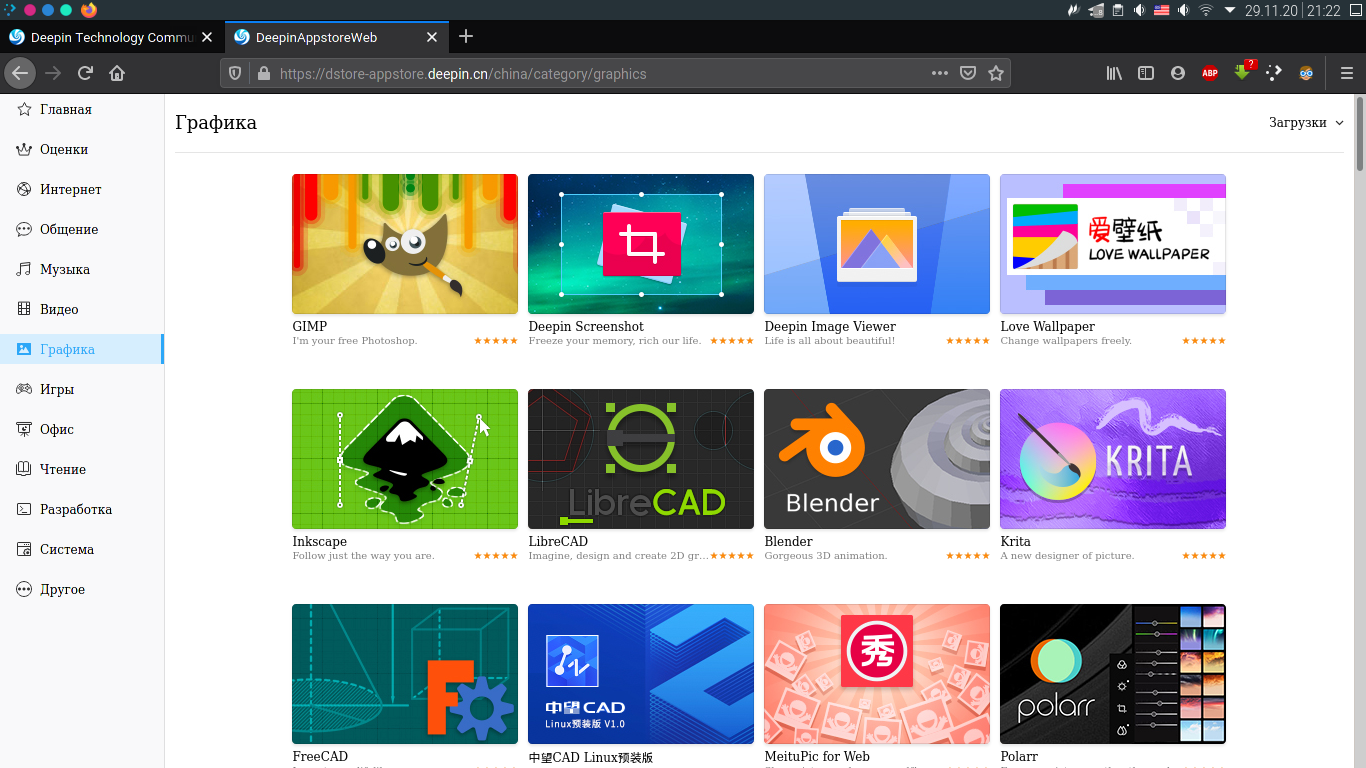Click the GIMP five-star rating

496,341
